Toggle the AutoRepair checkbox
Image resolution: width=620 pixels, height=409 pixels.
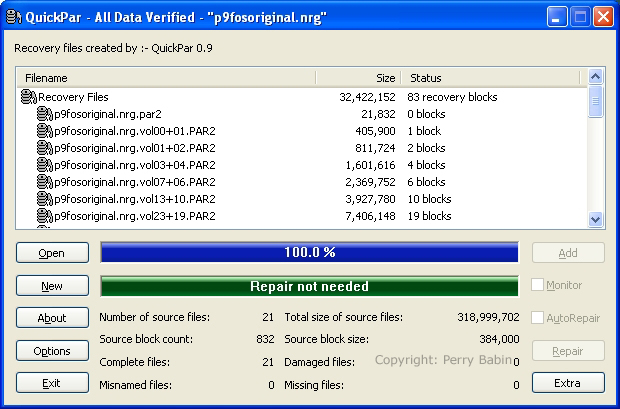tap(537, 318)
